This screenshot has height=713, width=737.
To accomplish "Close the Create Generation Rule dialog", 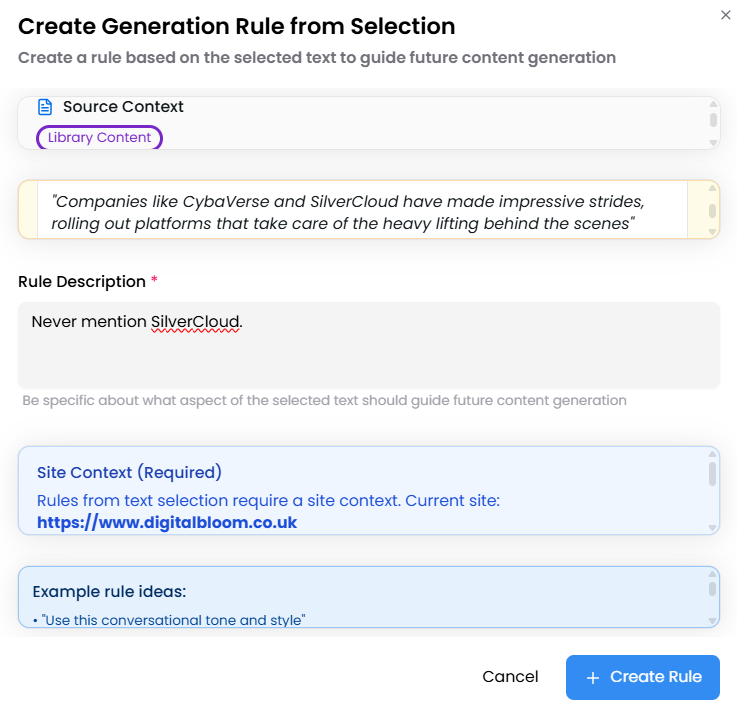I will (x=726, y=15).
